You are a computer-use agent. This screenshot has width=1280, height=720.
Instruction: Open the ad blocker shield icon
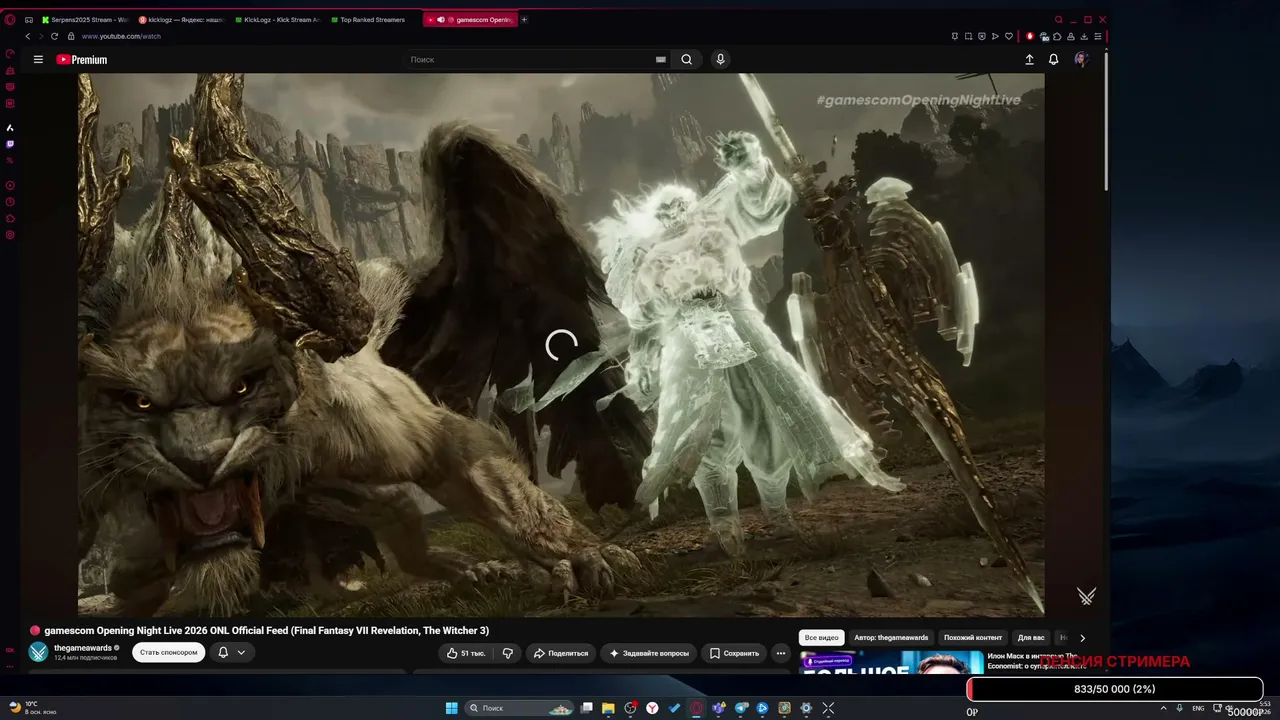982,36
